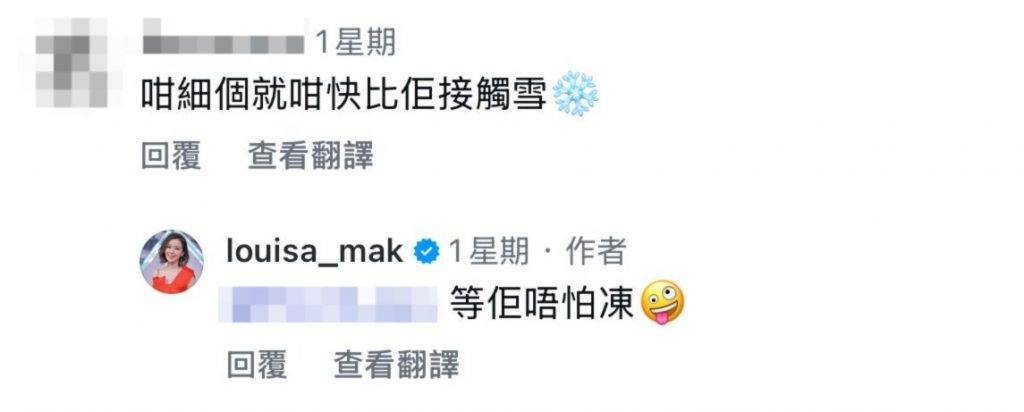Image resolution: width=1024 pixels, height=412 pixels.
Task: Reply to louisa_mak's comment via 回覆
Action: point(257,364)
